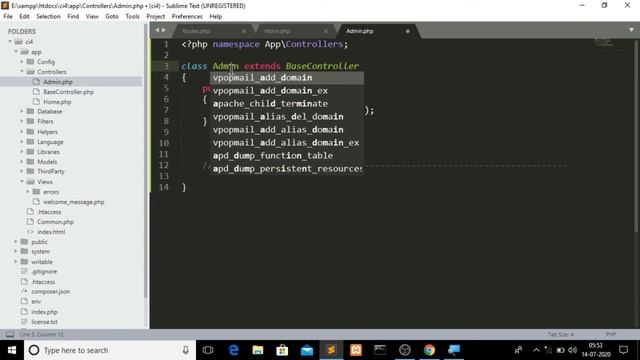Select vpopmail_add_alias_domain suggestion
640x360 pixels.
[x=287, y=130]
